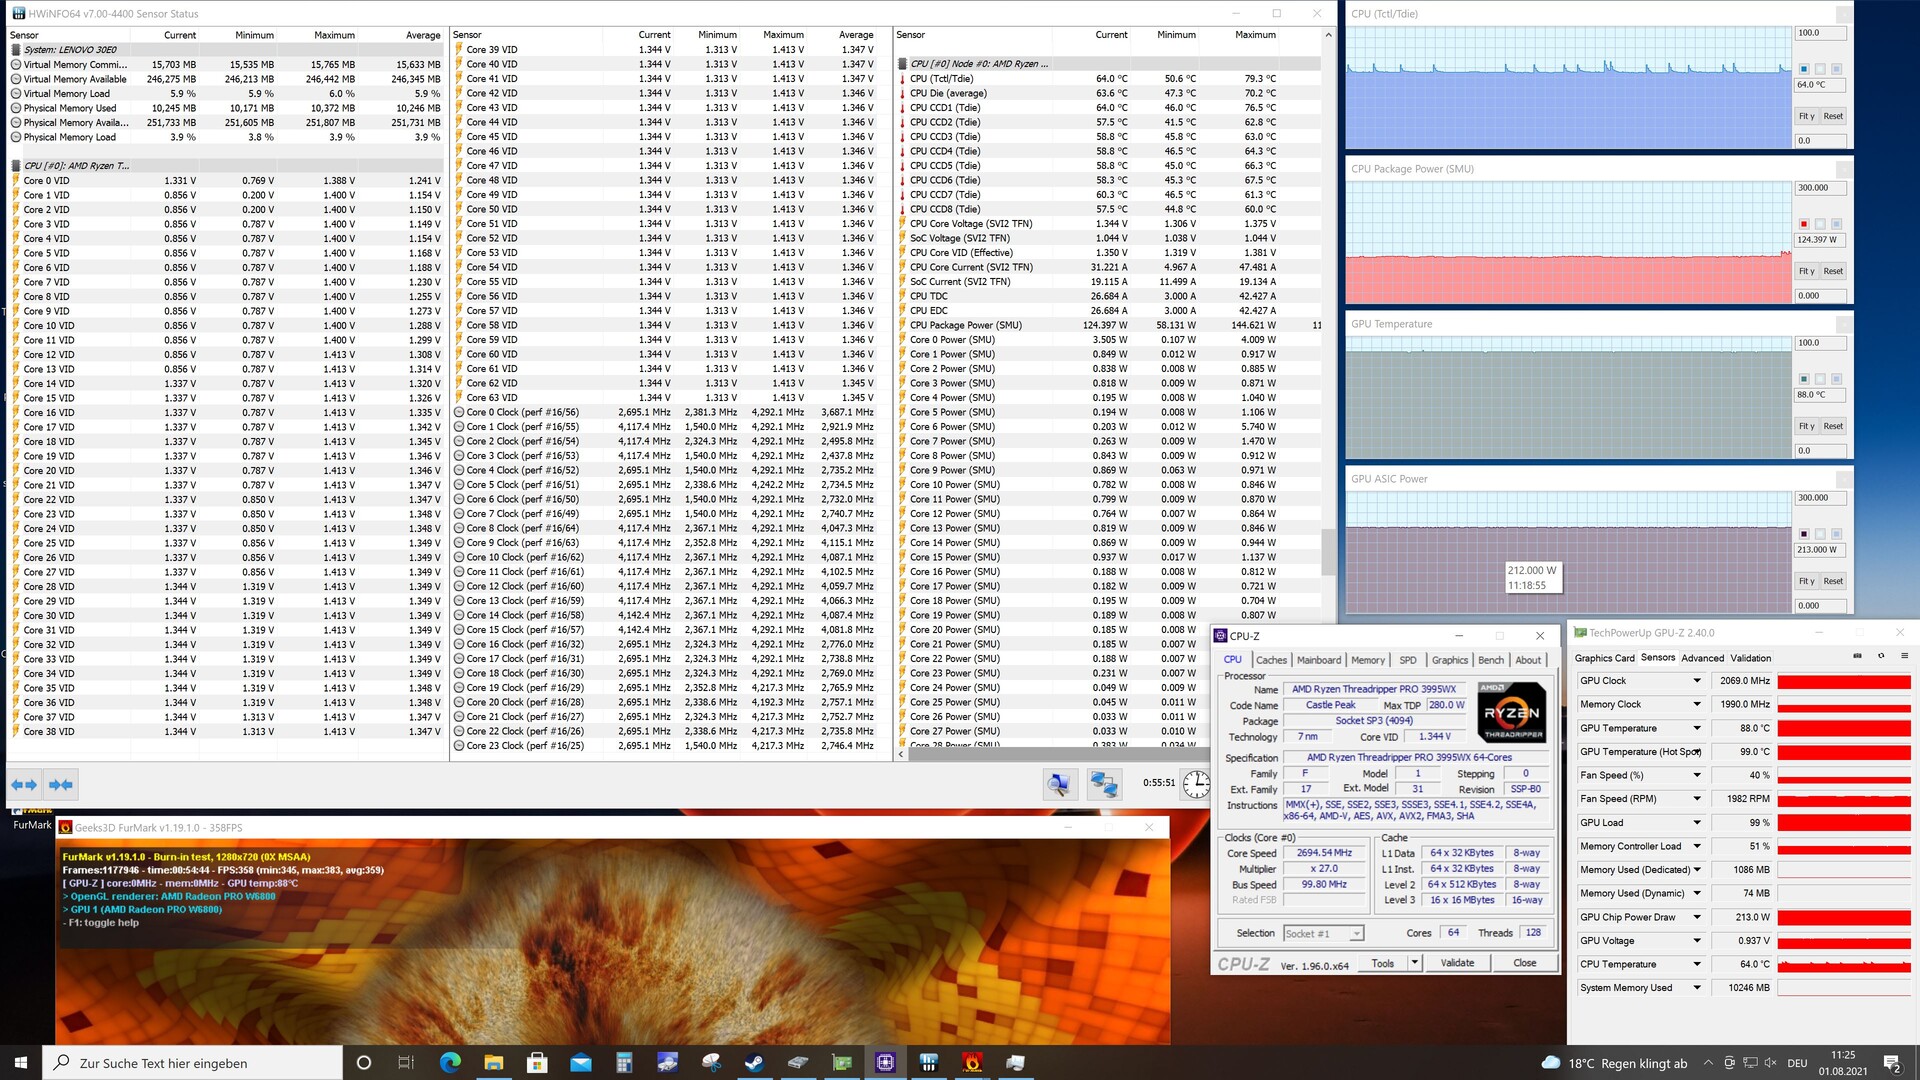Click GPU-Z screenshot camera icon
The image size is (1920, 1080).
tap(1857, 657)
